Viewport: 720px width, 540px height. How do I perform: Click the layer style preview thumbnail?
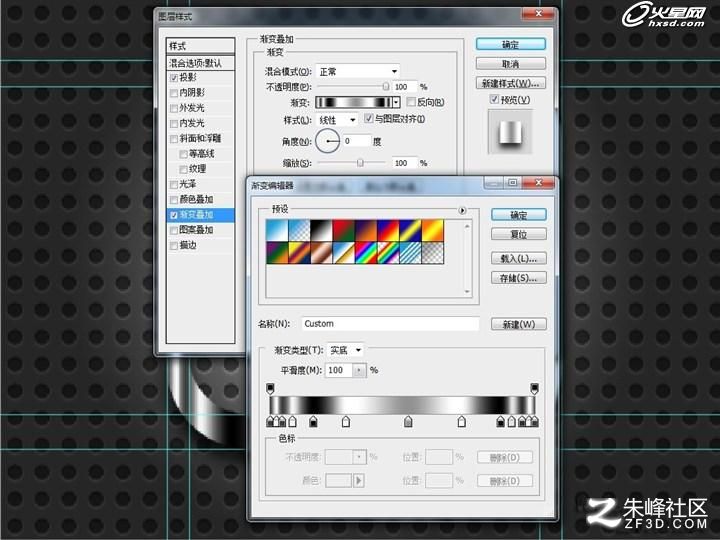[x=510, y=132]
